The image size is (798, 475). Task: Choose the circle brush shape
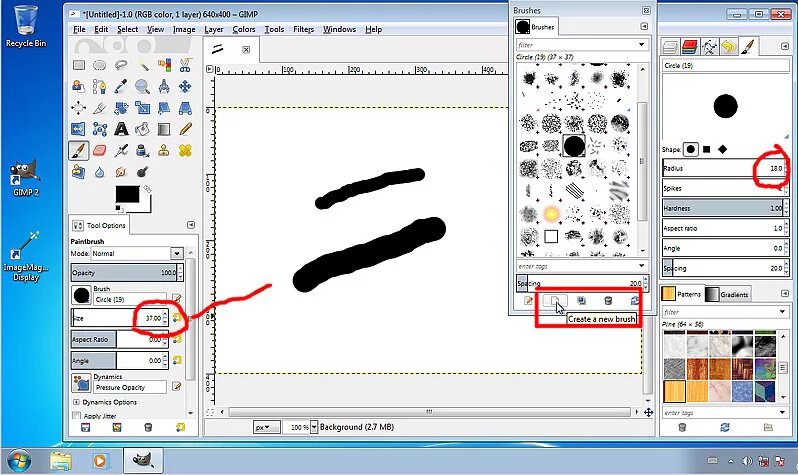pos(691,149)
